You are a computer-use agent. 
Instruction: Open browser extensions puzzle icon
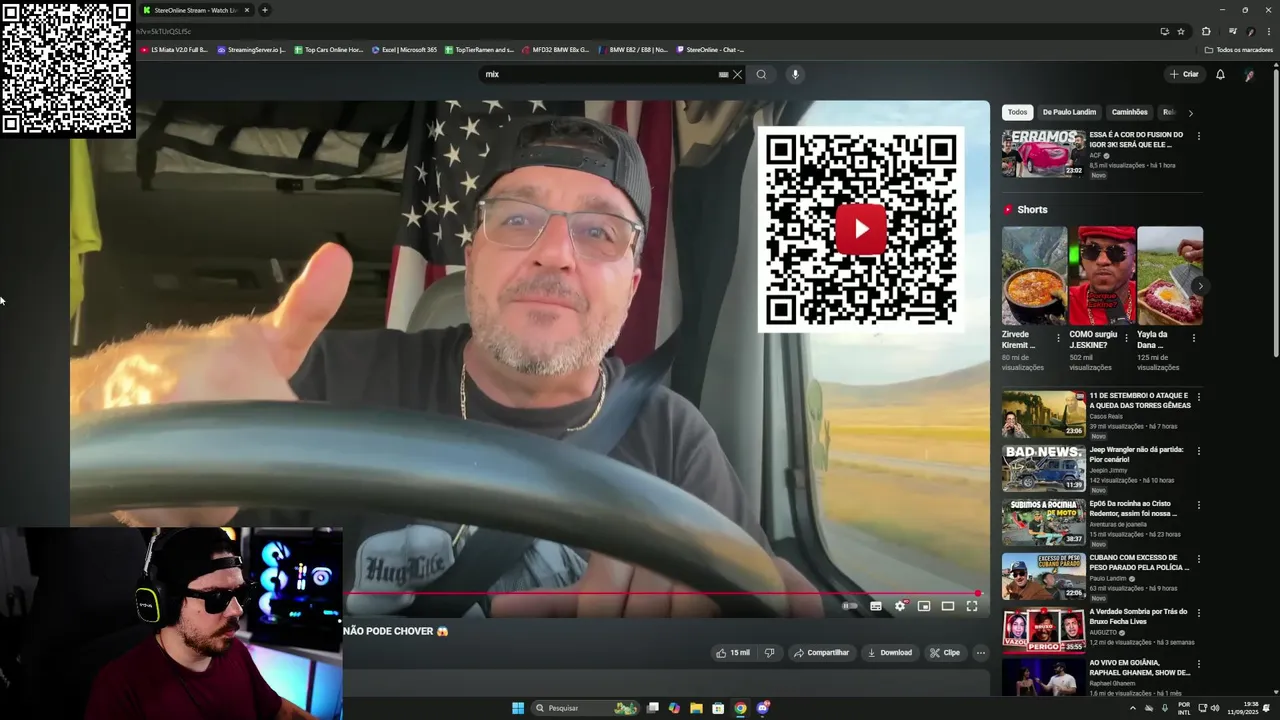(x=1206, y=31)
